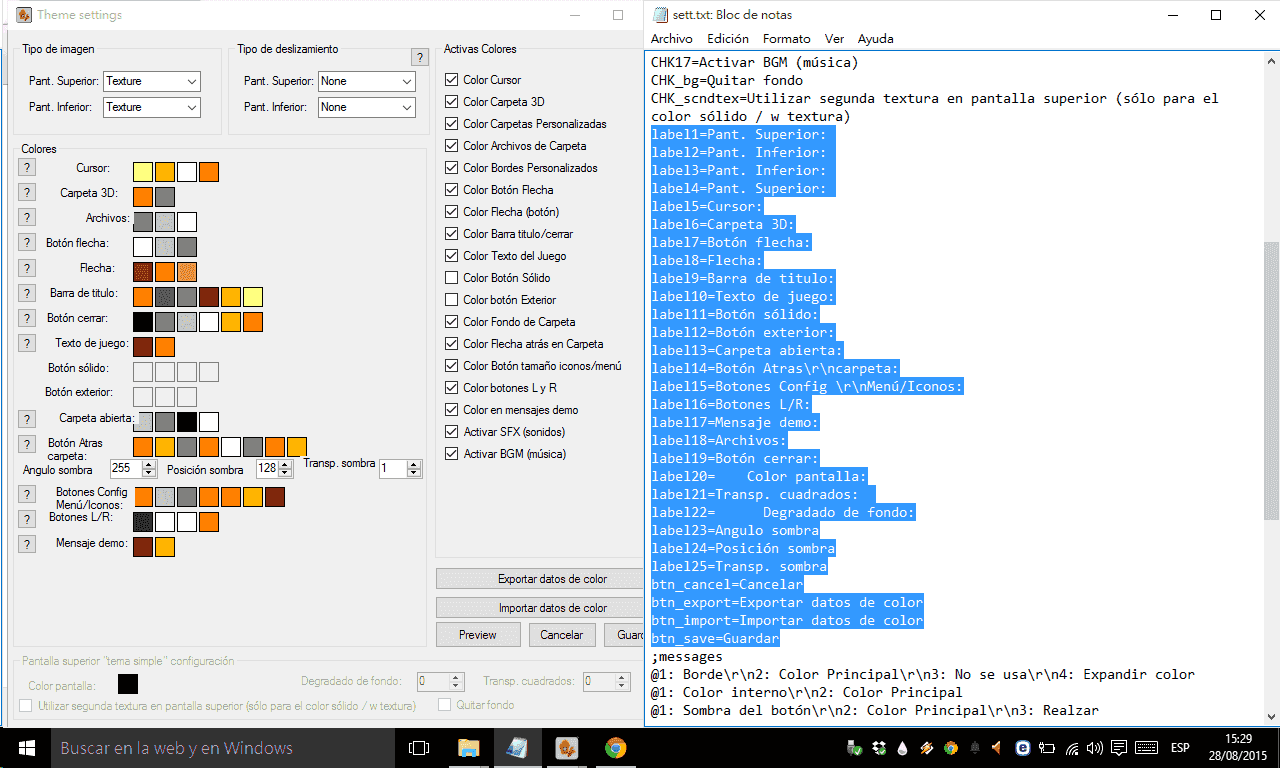The width and height of the screenshot is (1280, 768).
Task: Toggle Color Barra titulo/cerrar checkbox
Action: [x=452, y=234]
